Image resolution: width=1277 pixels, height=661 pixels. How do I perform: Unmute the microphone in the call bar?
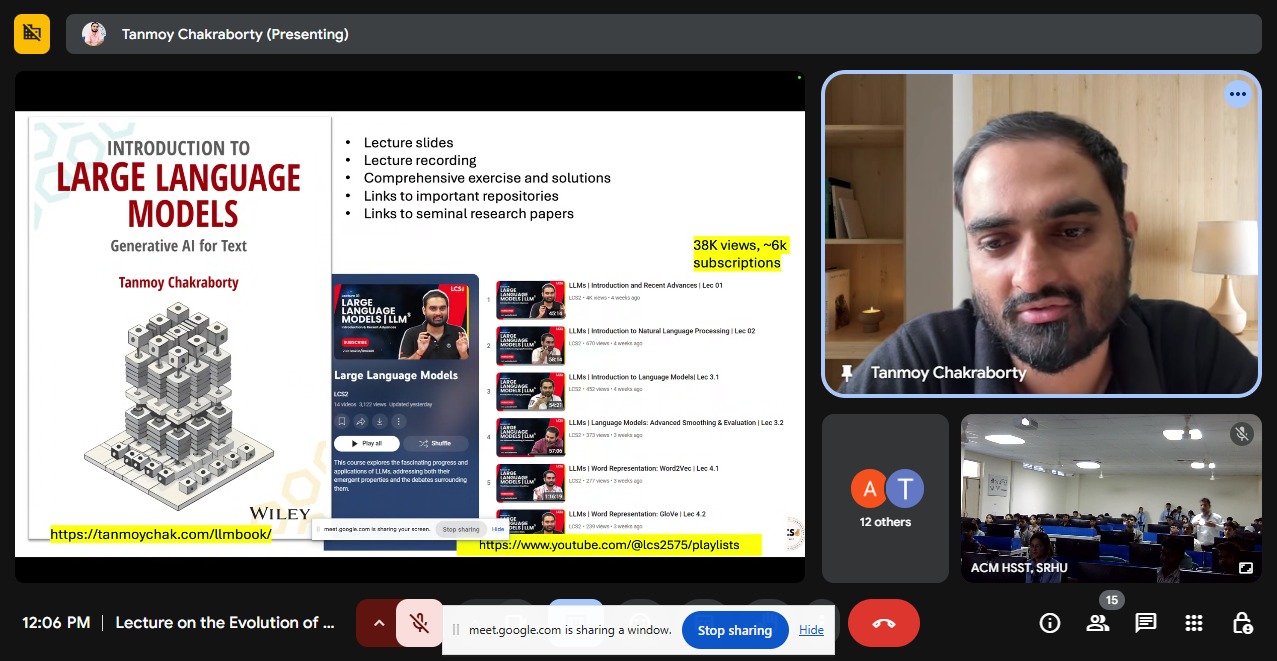pyautogui.click(x=420, y=623)
